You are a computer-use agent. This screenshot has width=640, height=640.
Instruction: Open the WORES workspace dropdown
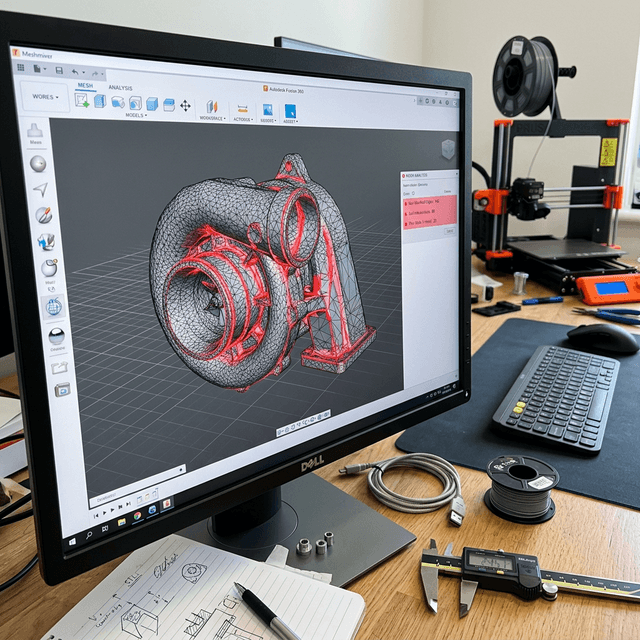[45, 97]
